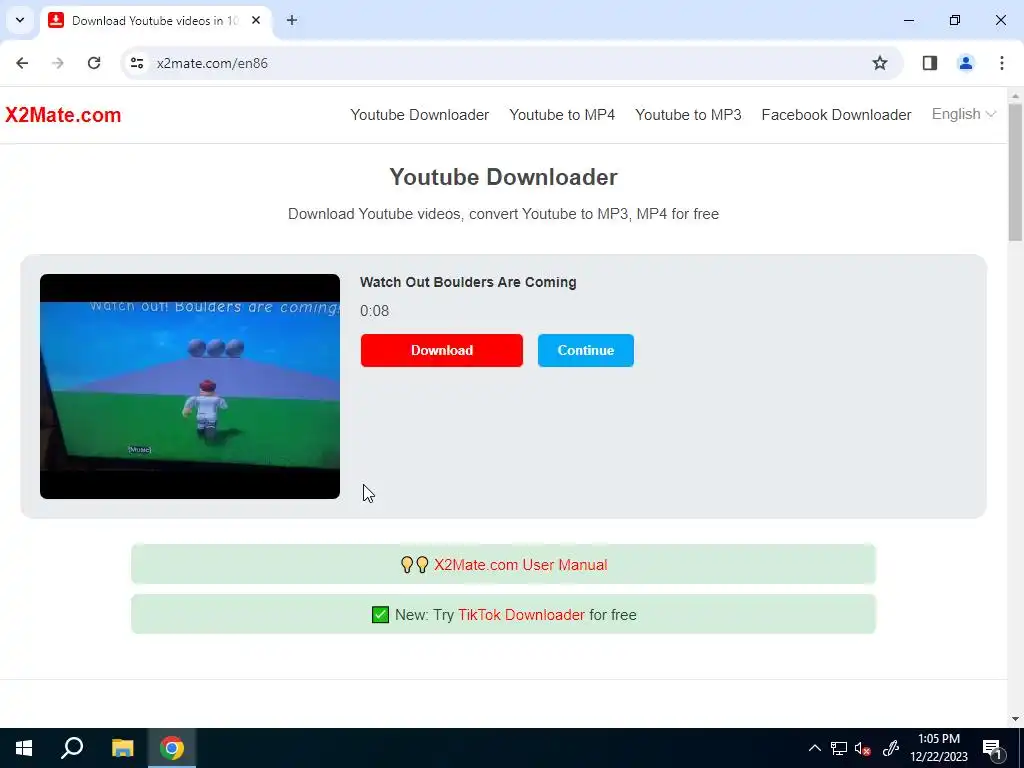The height and width of the screenshot is (768, 1024).
Task: Expand the English language dropdown
Action: point(963,114)
